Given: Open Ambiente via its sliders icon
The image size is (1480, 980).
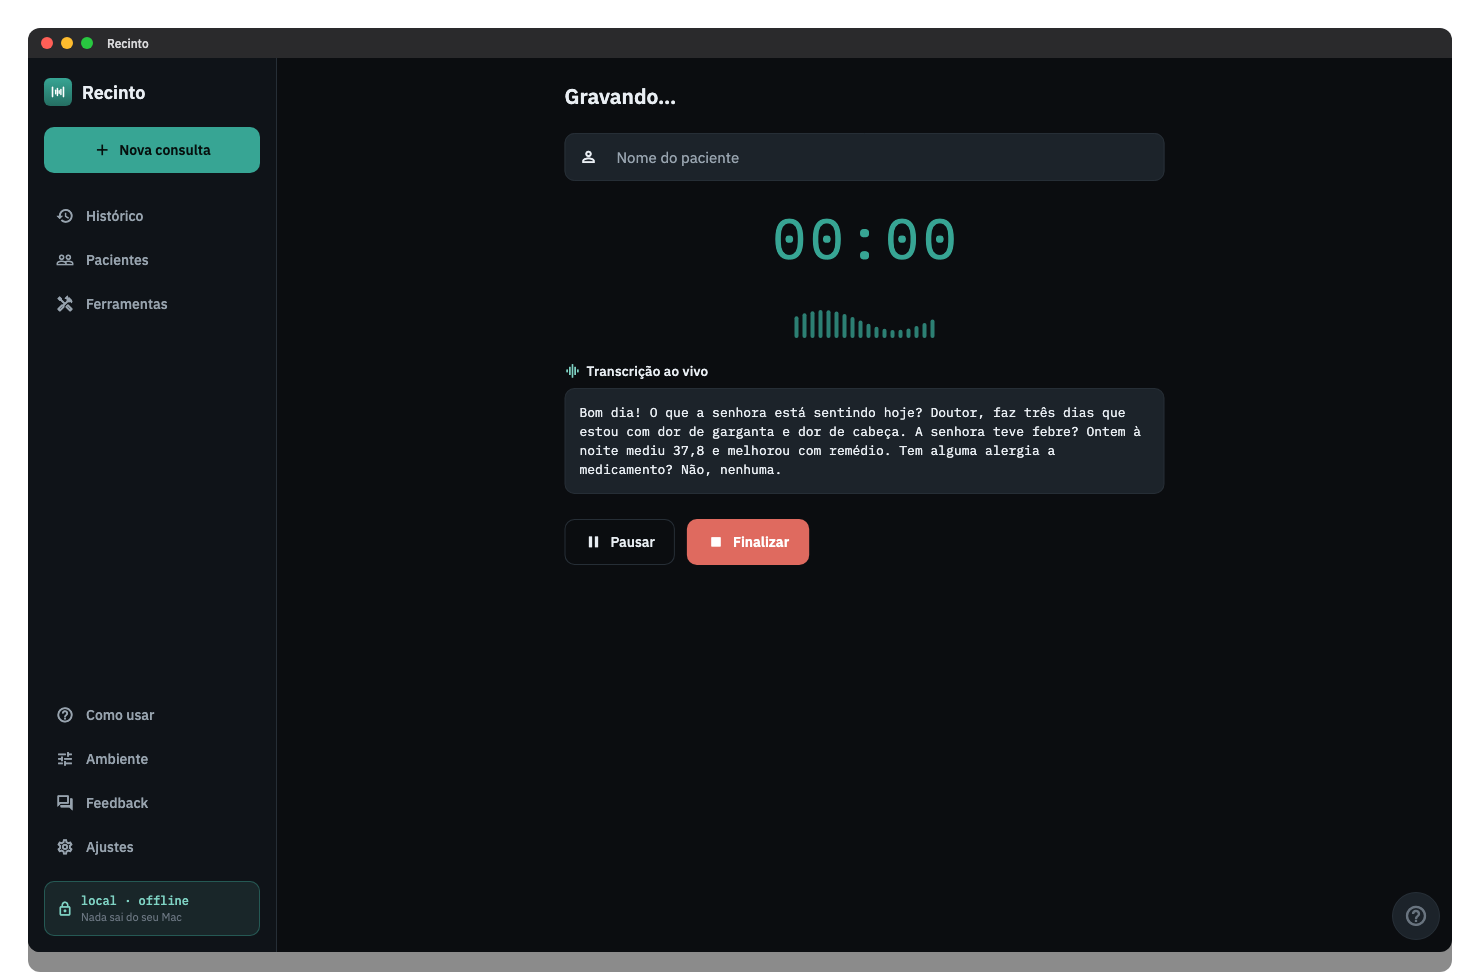Looking at the screenshot, I should click(x=65, y=759).
